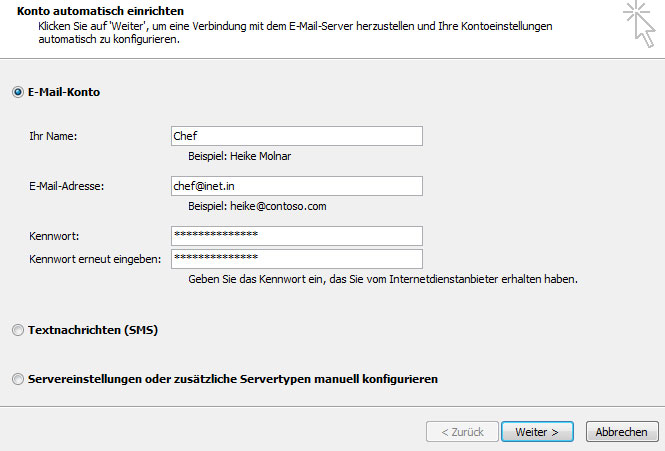Click the example text 'Beispiel: Heike Molnar'
The height and width of the screenshot is (451, 665).
pyautogui.click(x=240, y=157)
